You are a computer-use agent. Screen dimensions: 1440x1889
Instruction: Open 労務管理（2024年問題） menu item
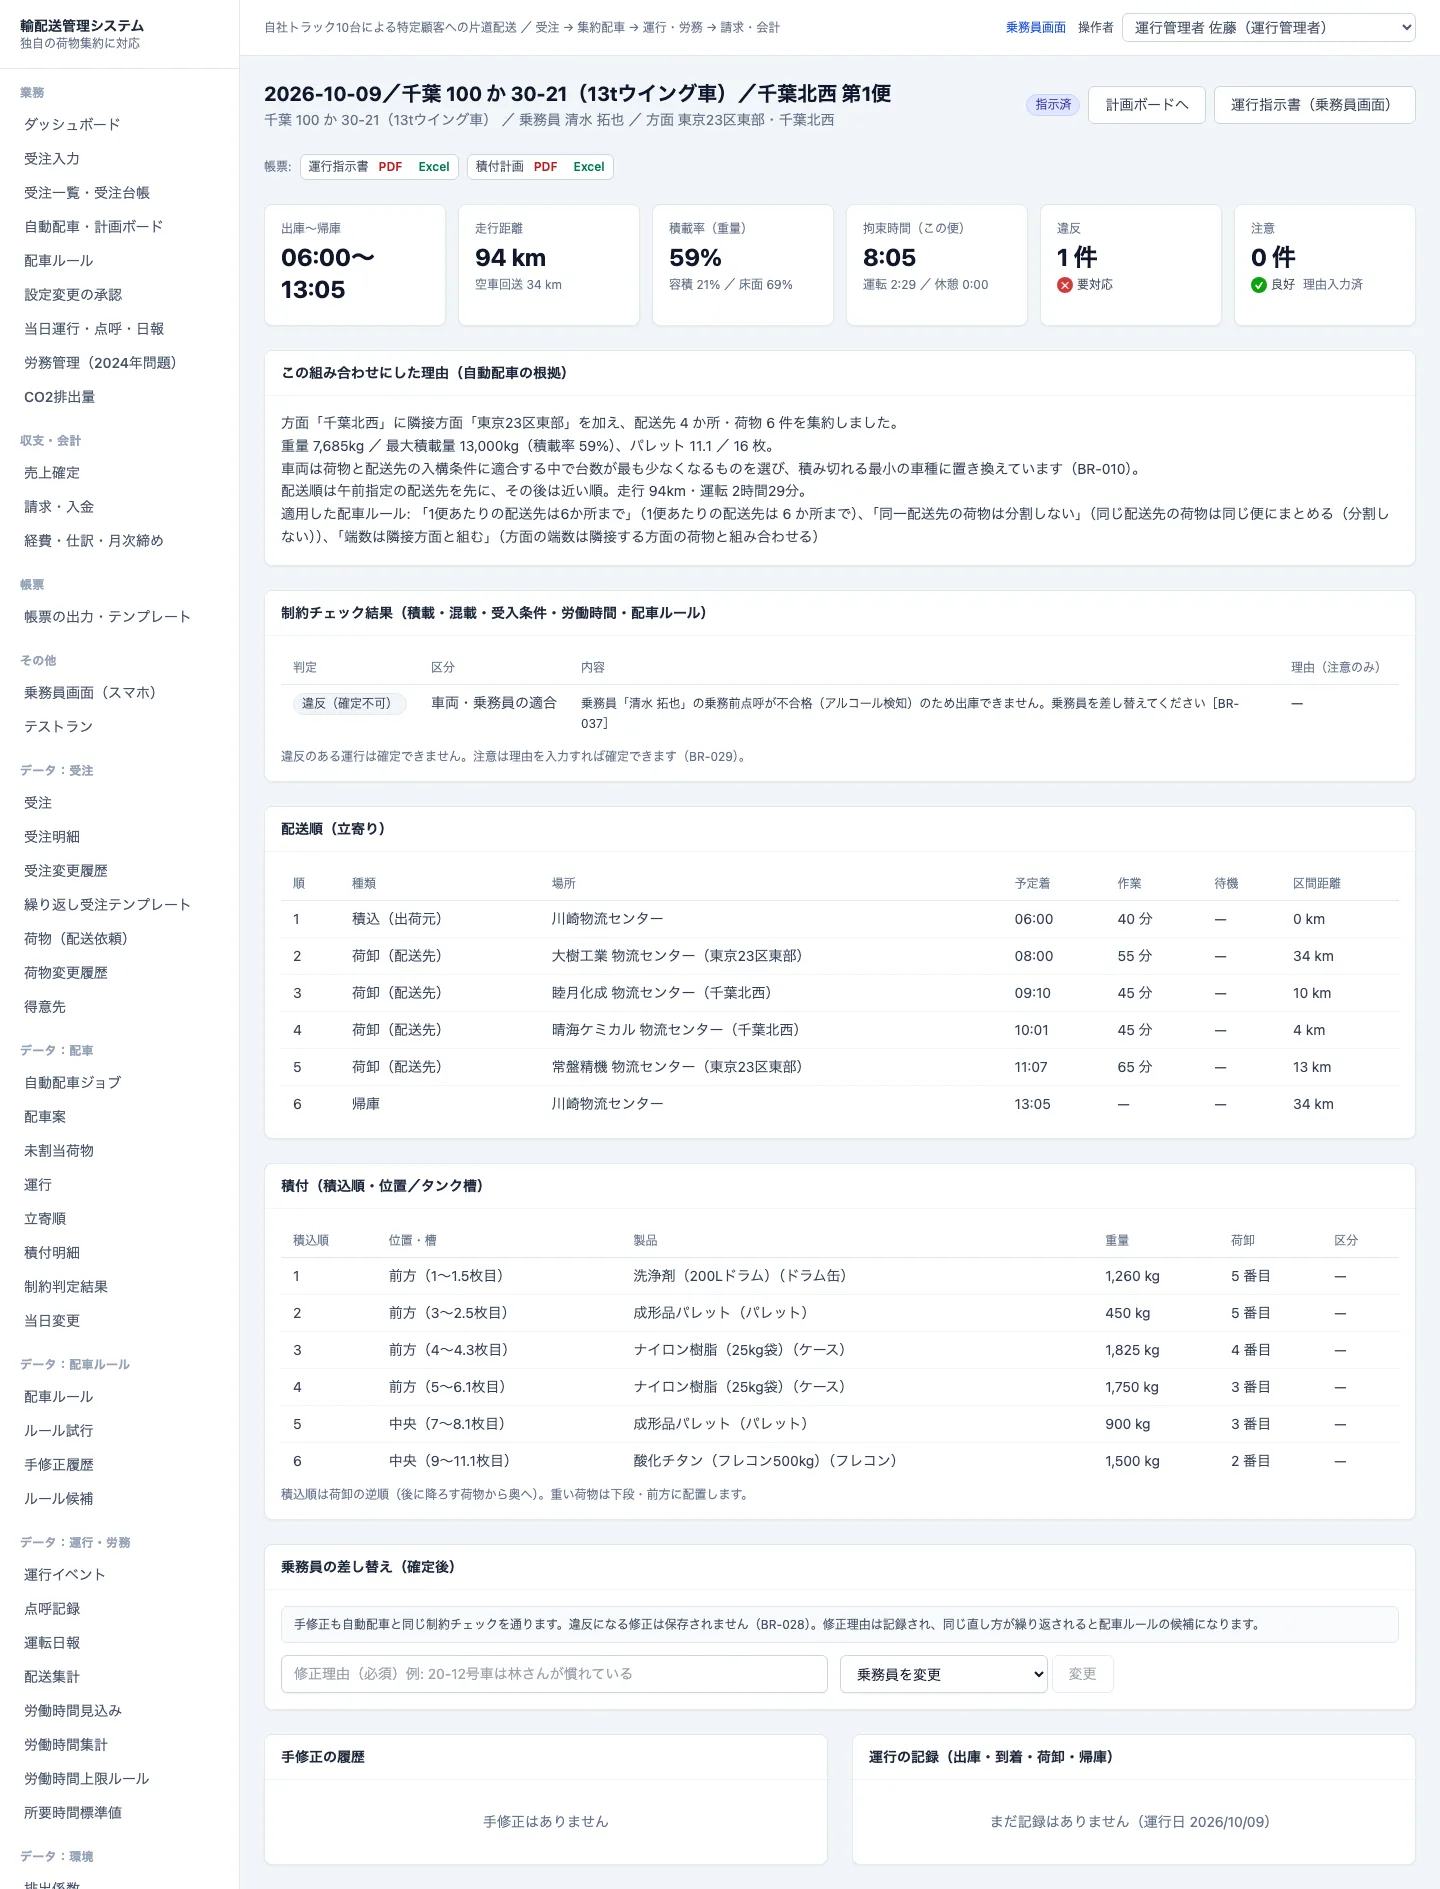pos(100,362)
